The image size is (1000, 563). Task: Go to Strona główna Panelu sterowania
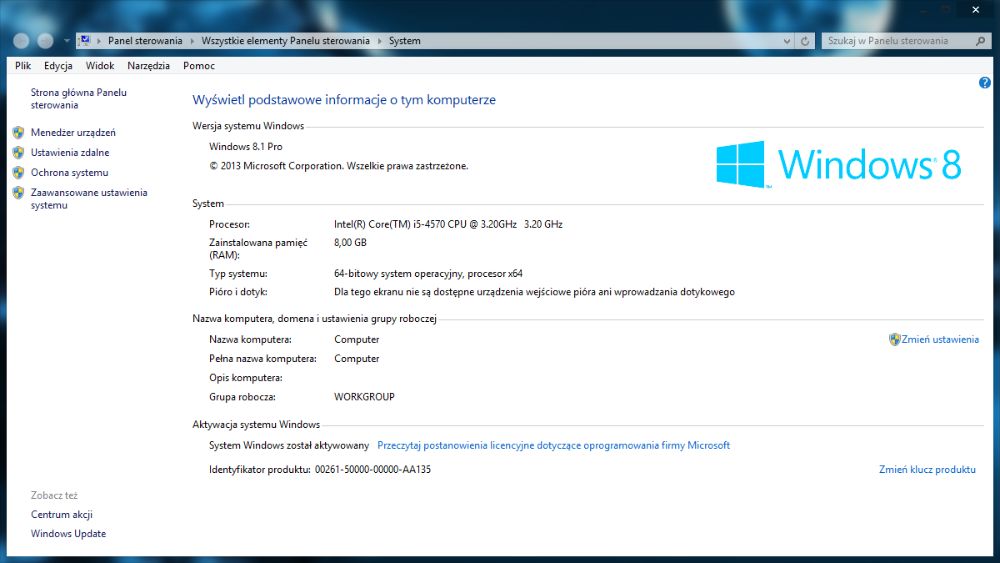(x=78, y=99)
